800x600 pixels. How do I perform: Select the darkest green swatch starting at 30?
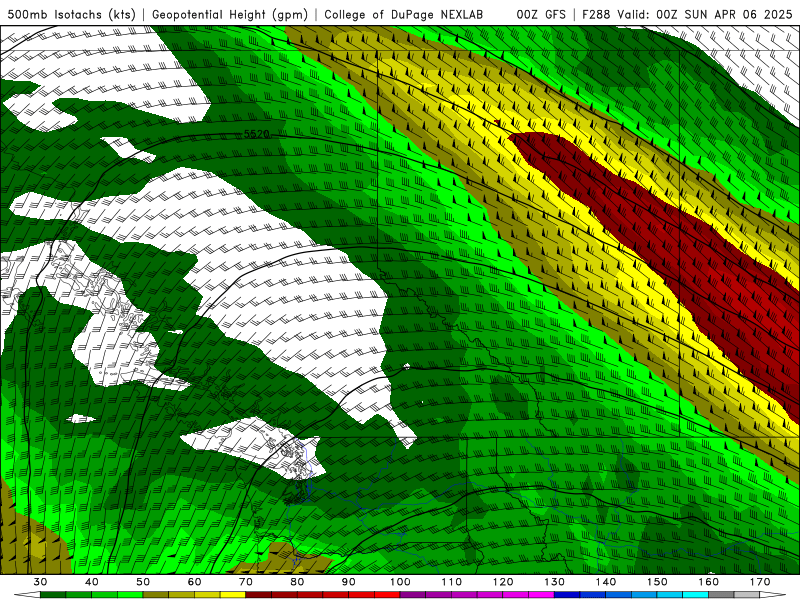(53, 595)
